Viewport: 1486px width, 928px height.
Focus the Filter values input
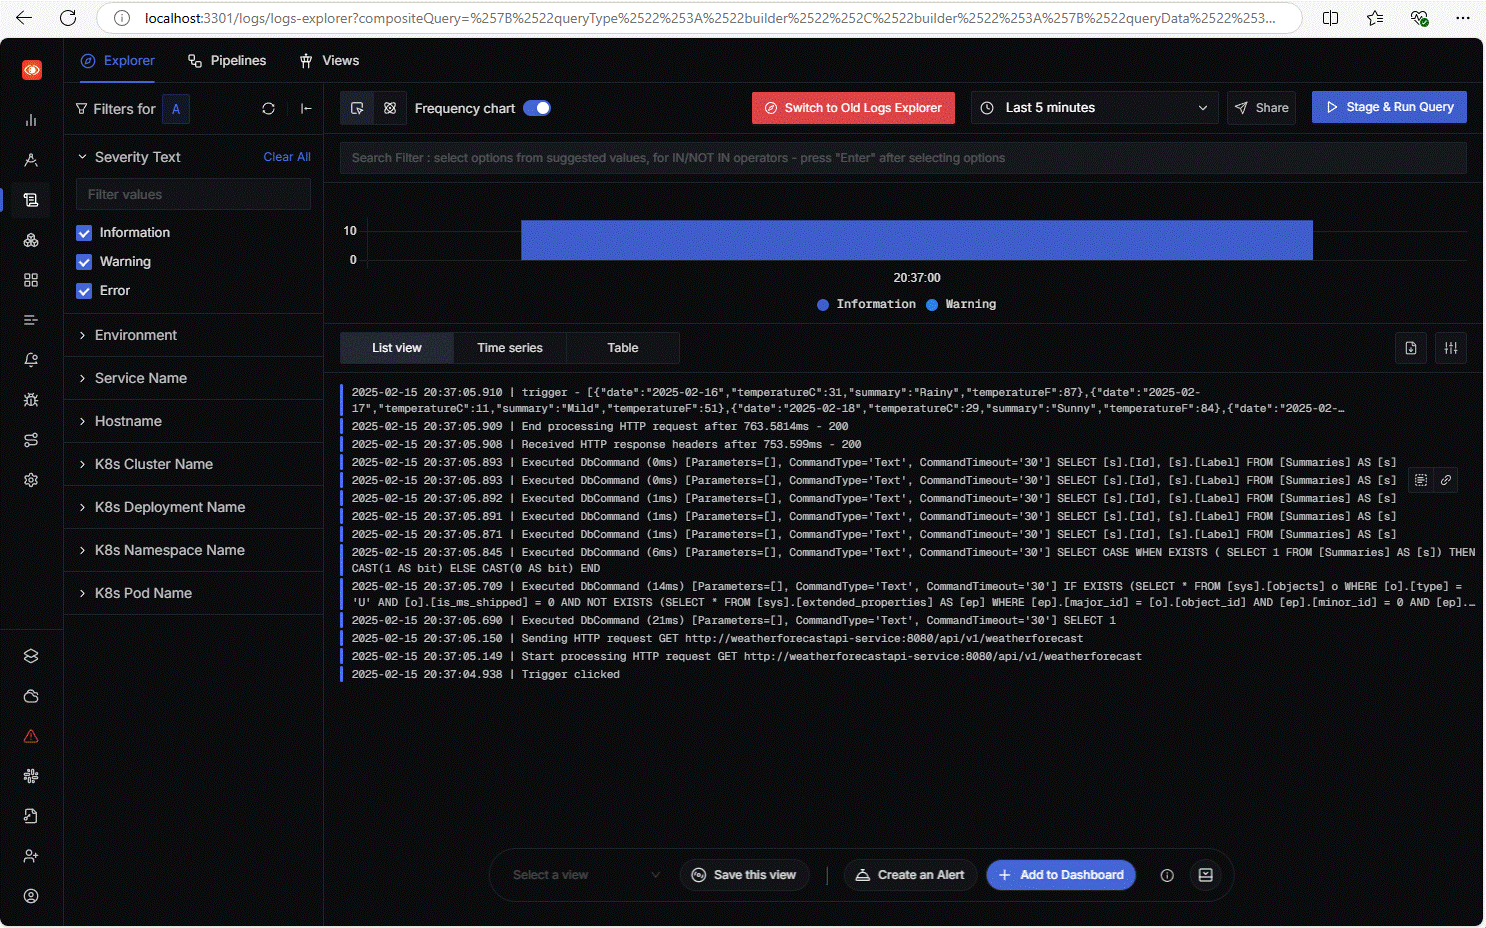coord(193,194)
